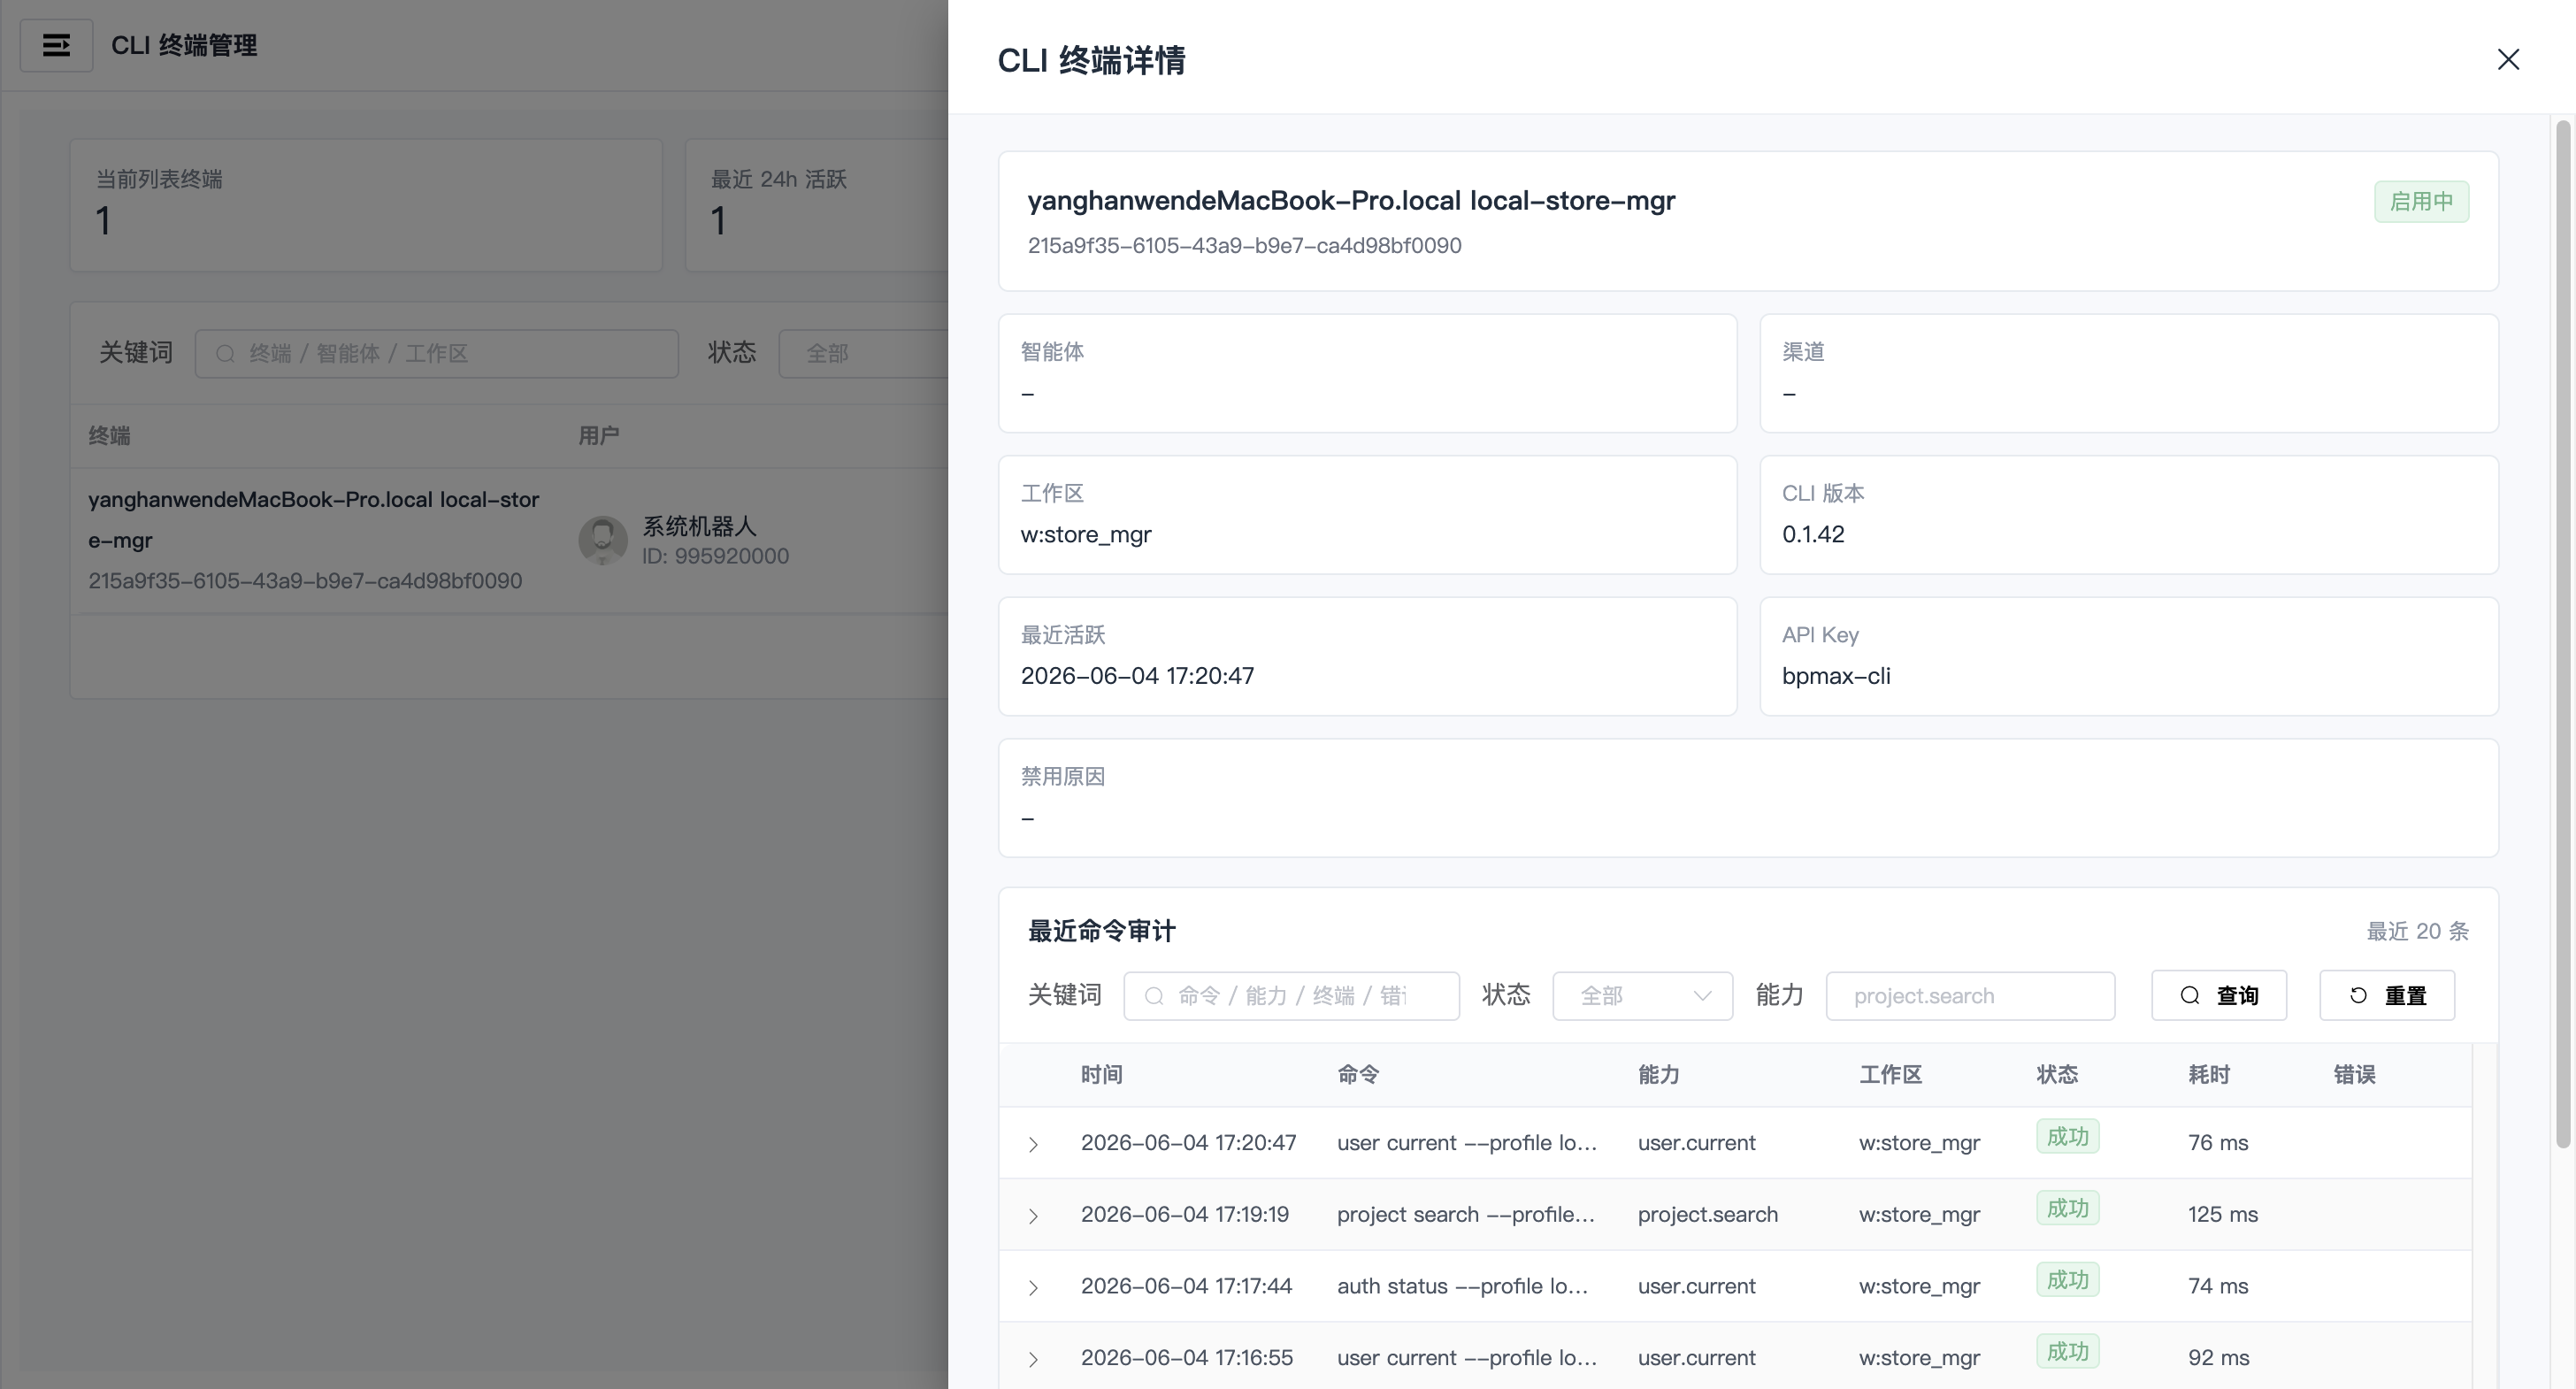This screenshot has height=1389, width=2576.
Task: Click API Key value bpmax-cli
Action: click(x=1836, y=676)
